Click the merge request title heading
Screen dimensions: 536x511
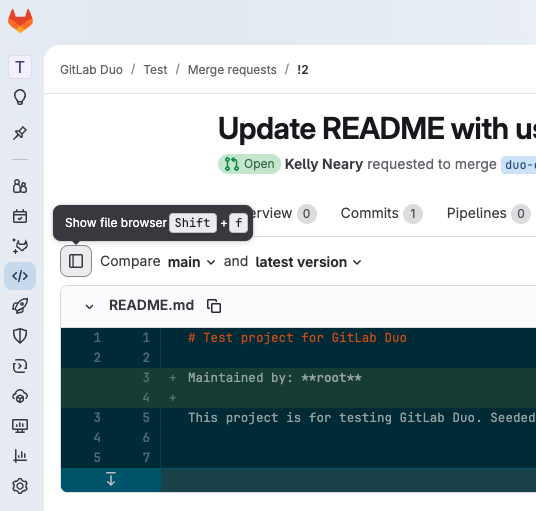coord(377,129)
